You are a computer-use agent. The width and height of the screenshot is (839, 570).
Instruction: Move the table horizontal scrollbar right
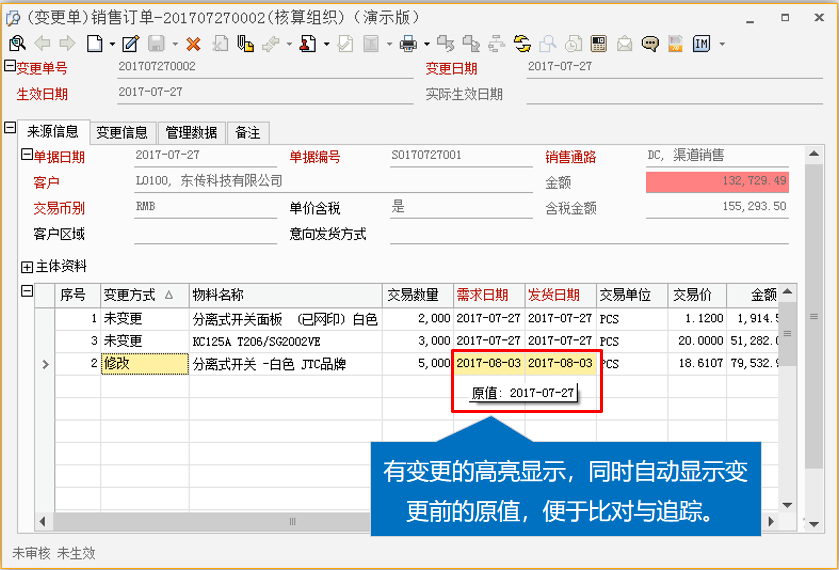[771, 521]
